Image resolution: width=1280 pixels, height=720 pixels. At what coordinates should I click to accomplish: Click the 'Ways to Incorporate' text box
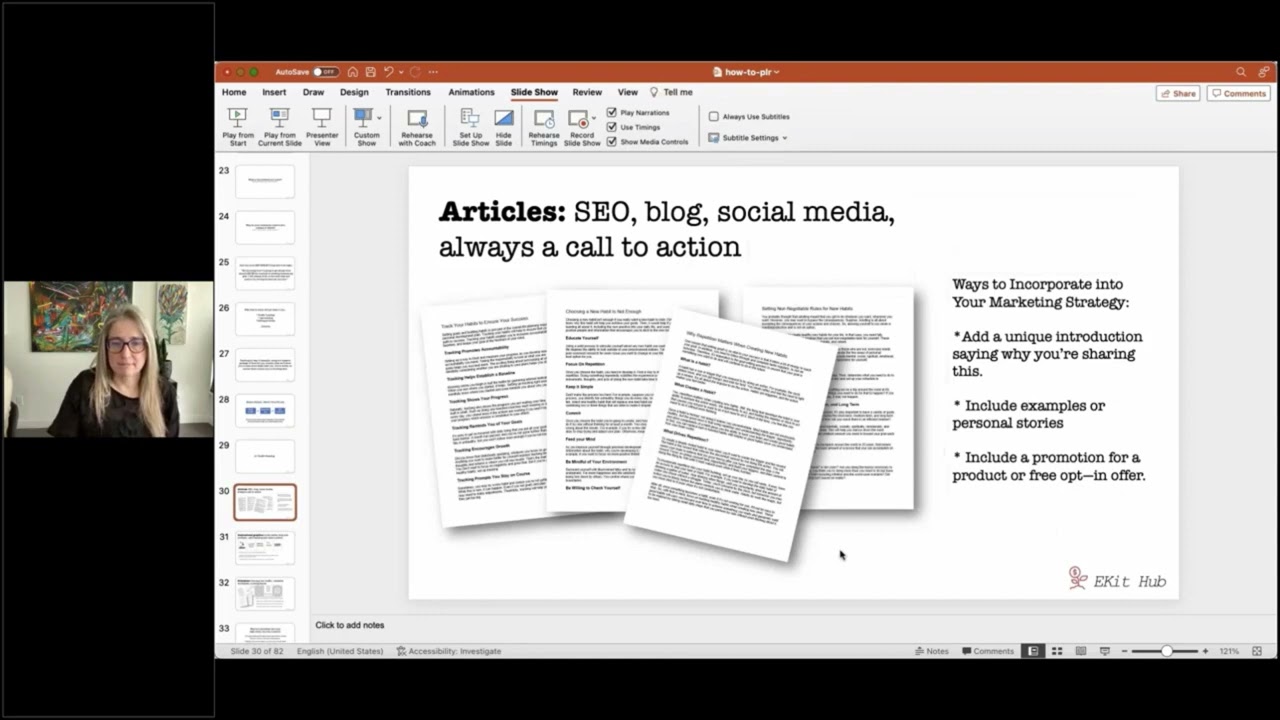1049,380
